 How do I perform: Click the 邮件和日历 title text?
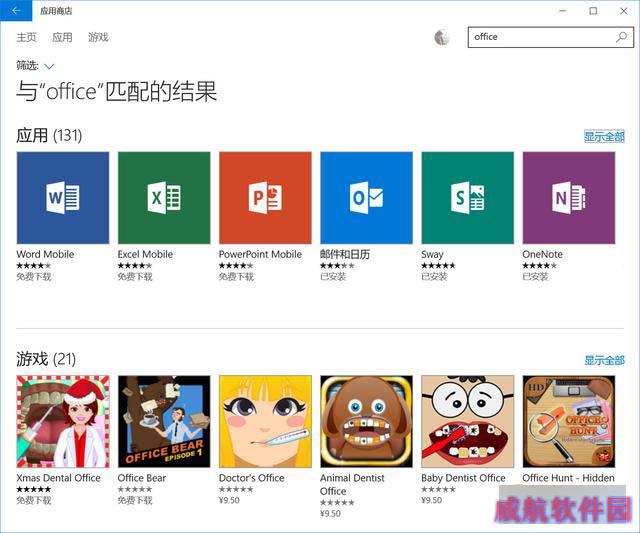click(x=345, y=254)
